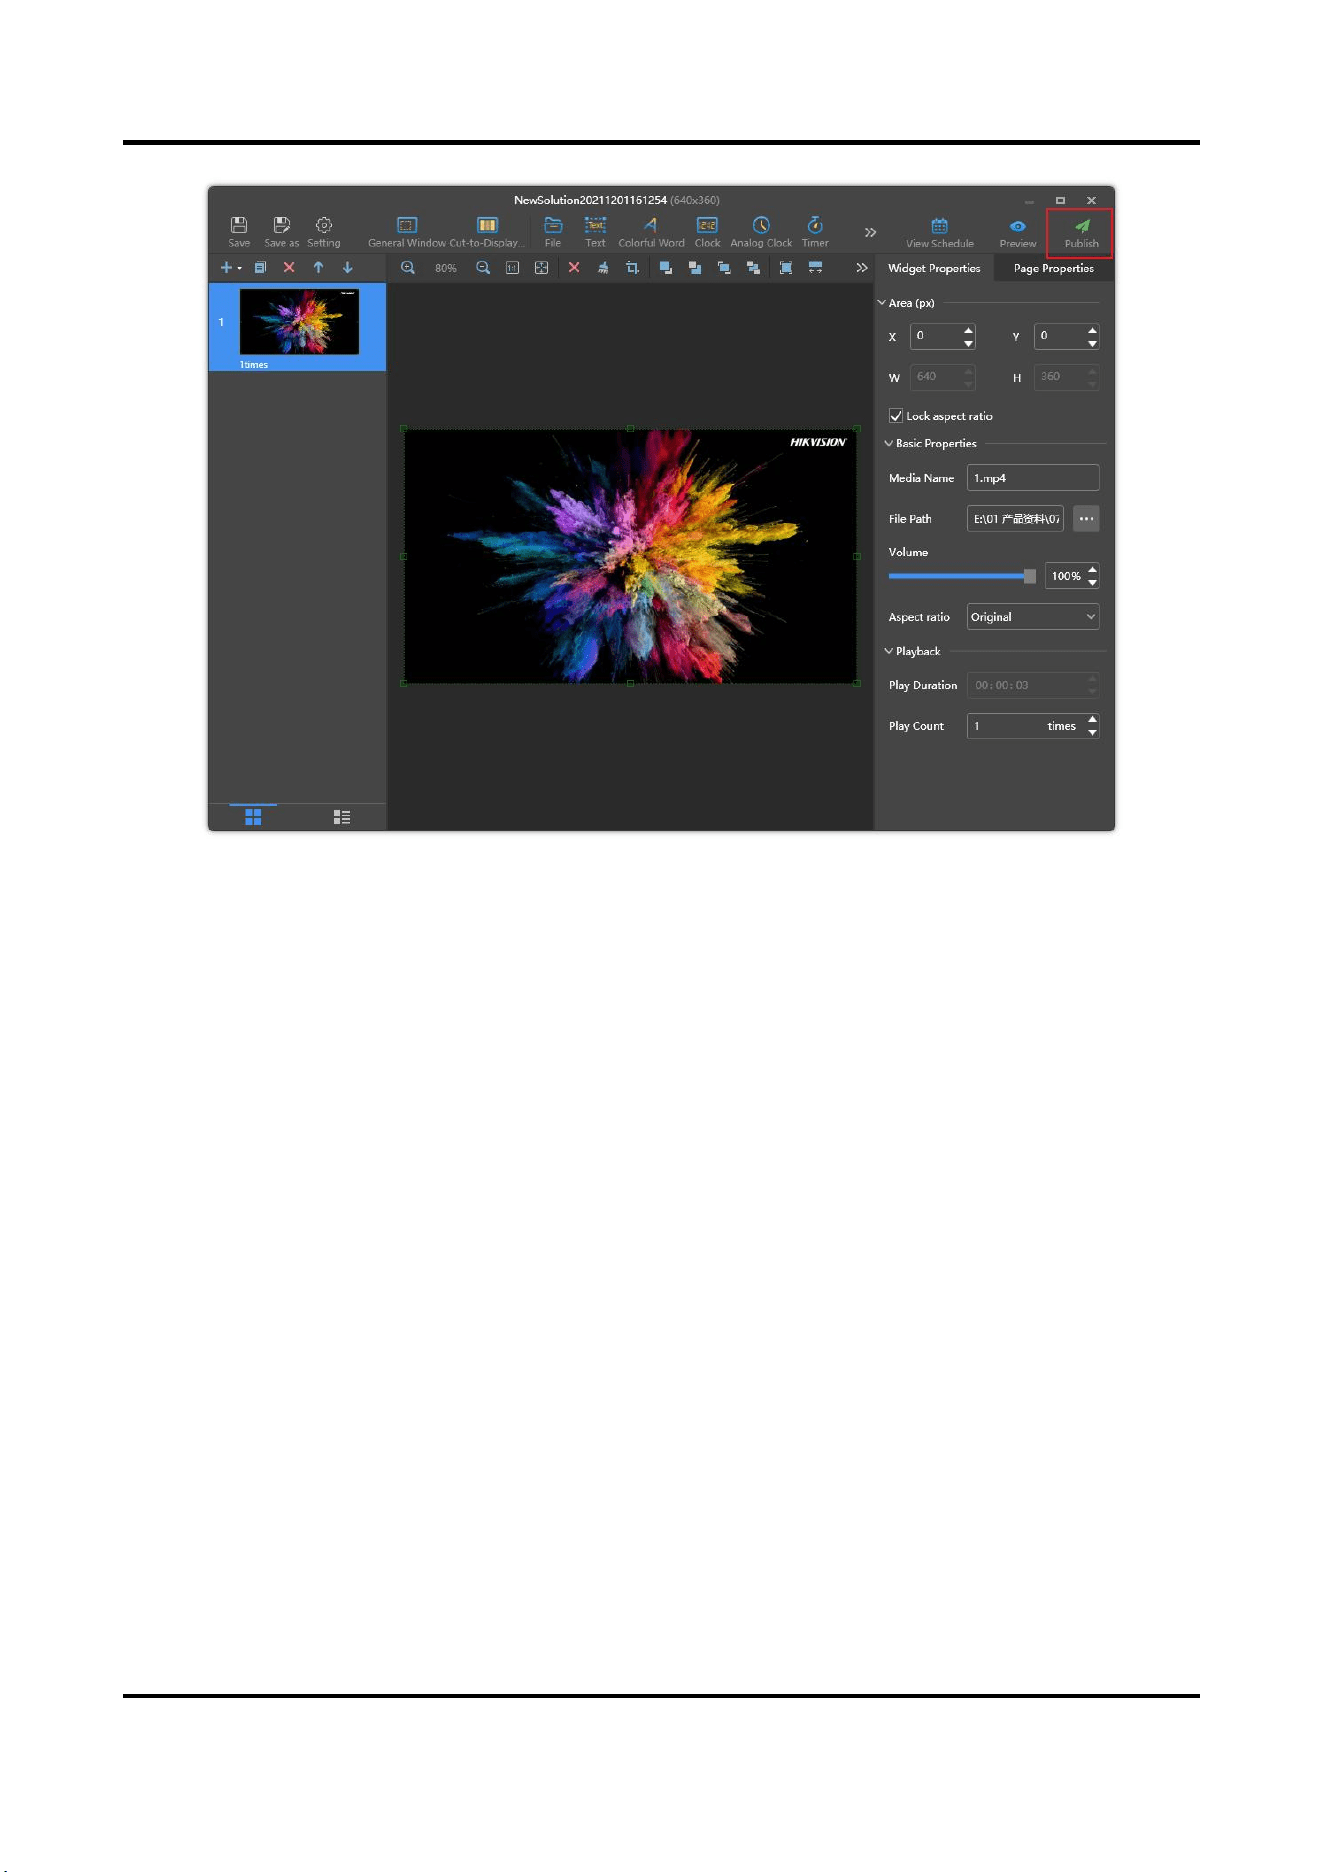Screen dimensions: 1324x1872
Task: Switch to Page Properties tab
Action: tap(1054, 268)
